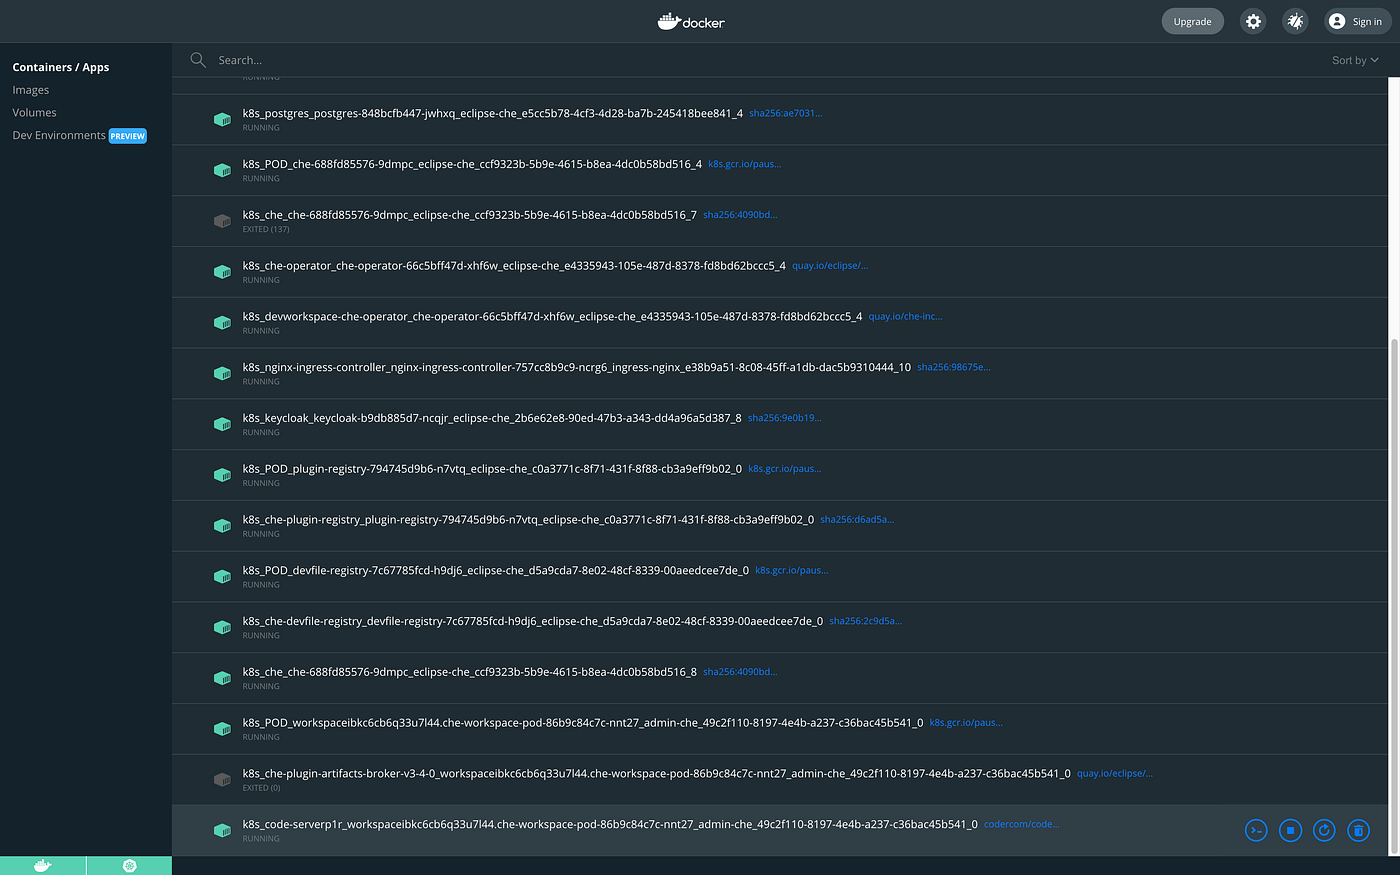Open Dev Environments preview section

point(57,135)
